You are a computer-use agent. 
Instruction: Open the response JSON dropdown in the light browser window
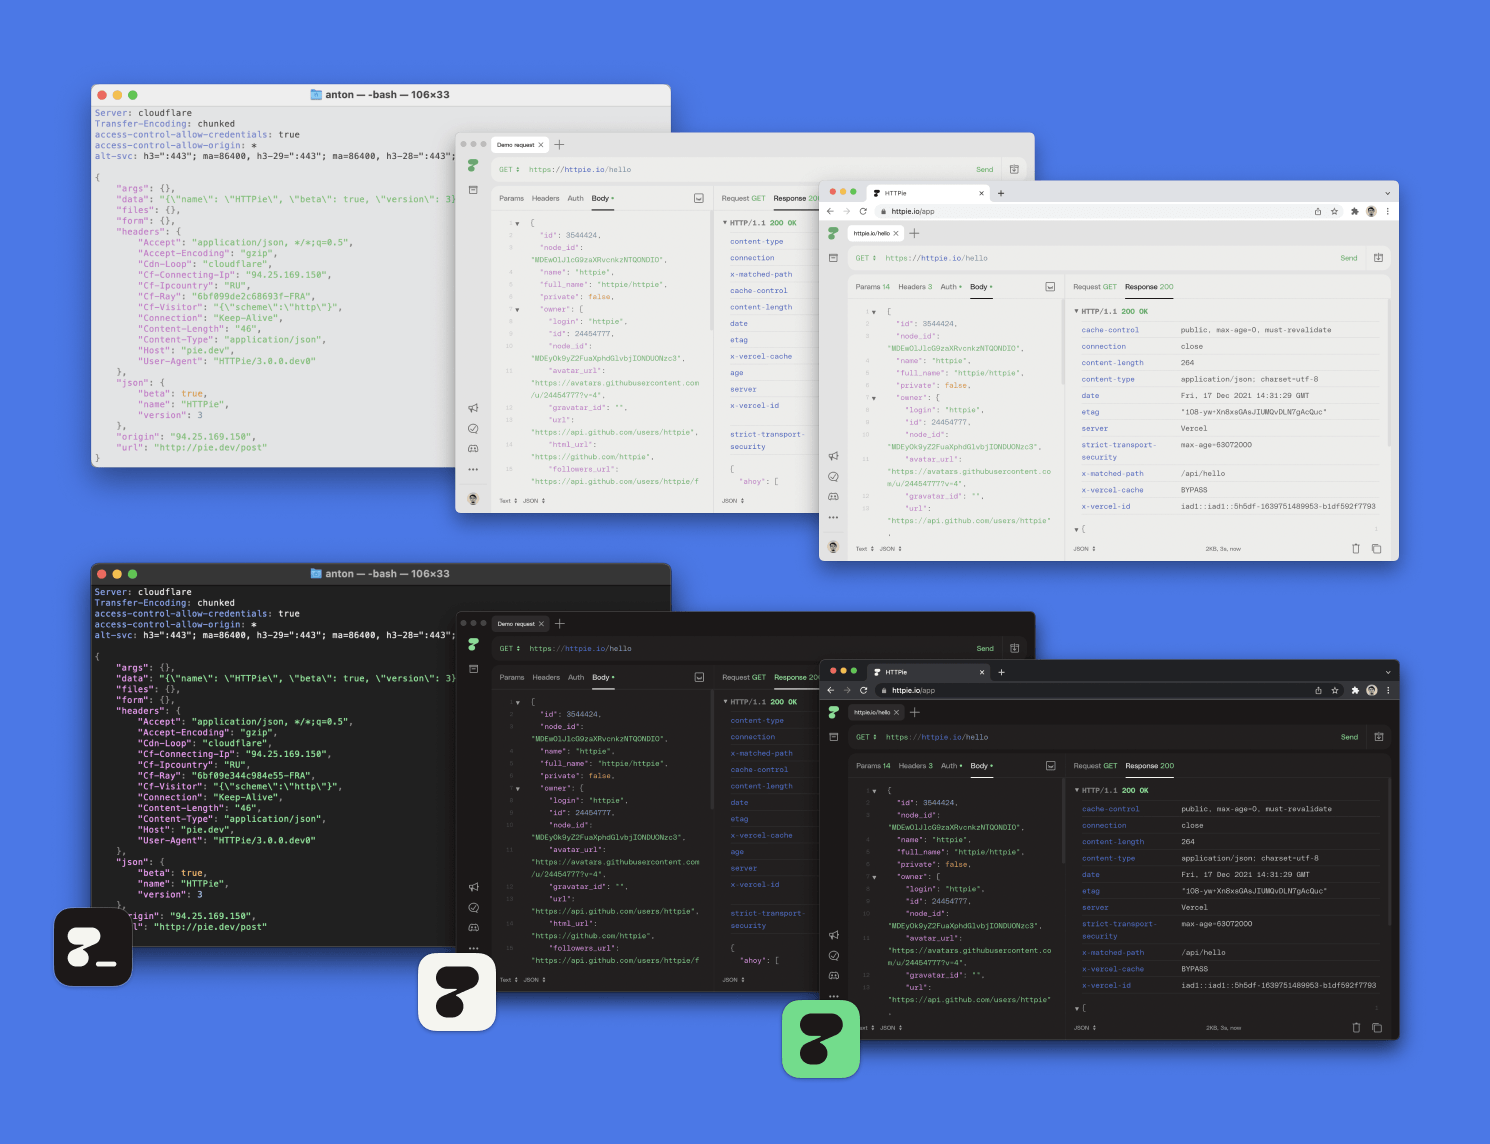point(1084,548)
